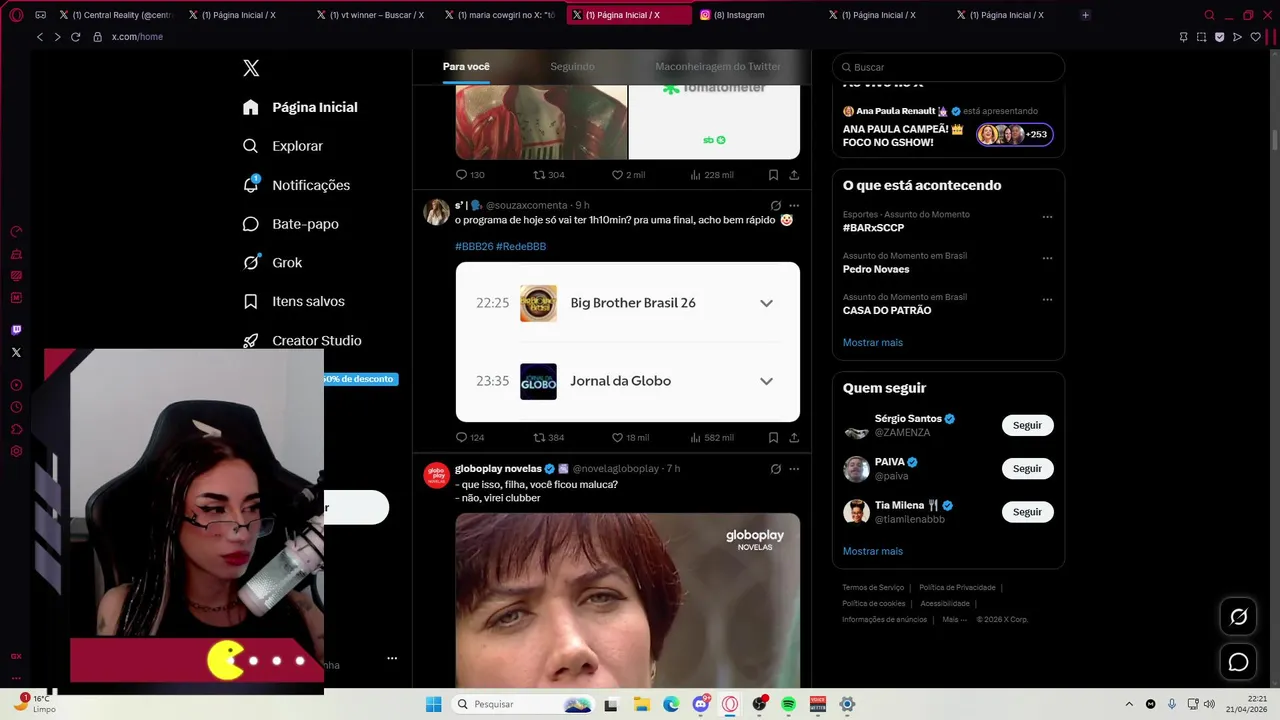Open the pinboard pin icon in toolbar
Image resolution: width=1280 pixels, height=720 pixels.
(x=1183, y=37)
